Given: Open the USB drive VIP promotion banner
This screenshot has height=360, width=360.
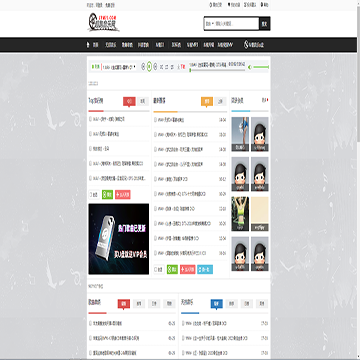Looking at the screenshot, I should 119,239.
